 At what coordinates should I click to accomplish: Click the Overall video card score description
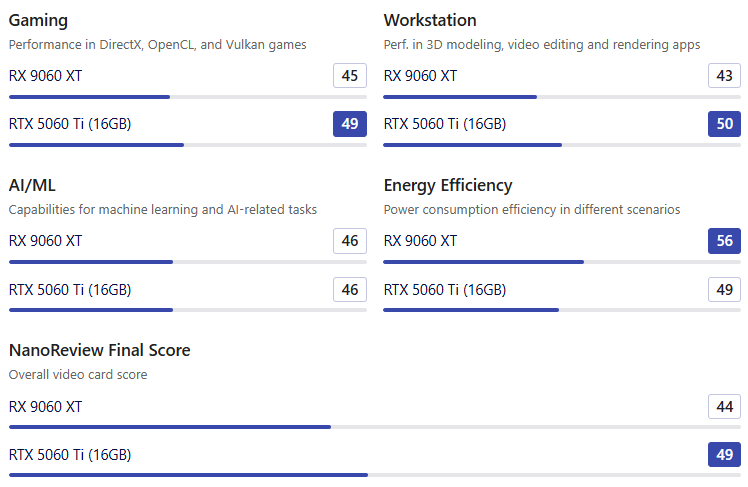tap(78, 375)
